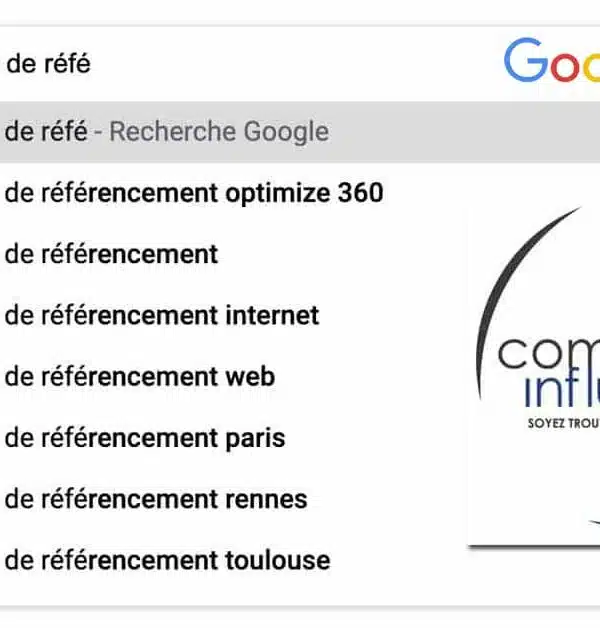Viewport: 600px width, 628px height.
Task: Pick the "de référencement internet" suggestion
Action: pyautogui.click(x=162, y=316)
